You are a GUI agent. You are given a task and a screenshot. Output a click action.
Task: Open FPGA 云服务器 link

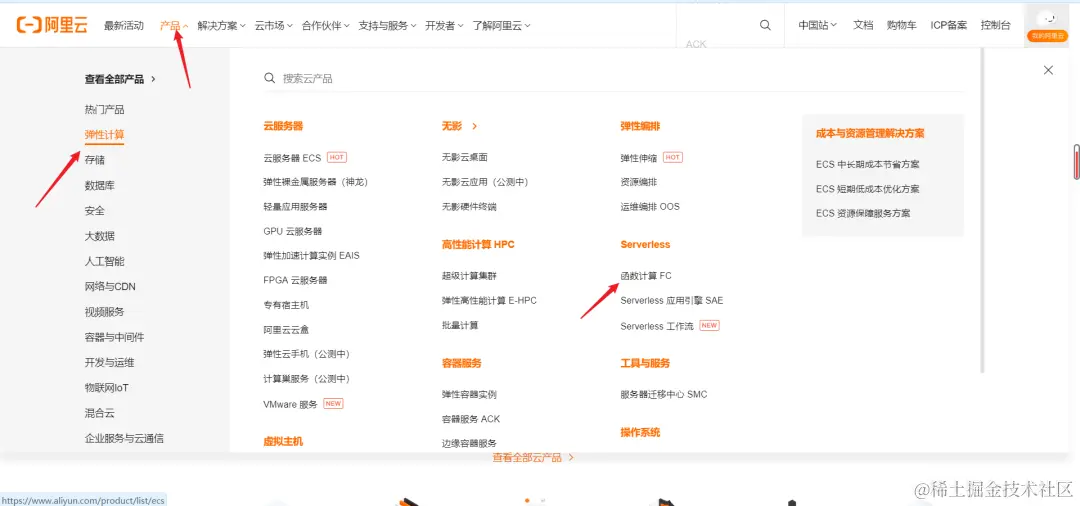click(x=295, y=280)
